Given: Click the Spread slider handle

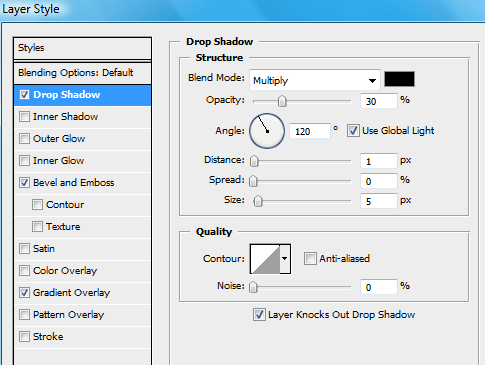Looking at the screenshot, I should pos(253,181).
